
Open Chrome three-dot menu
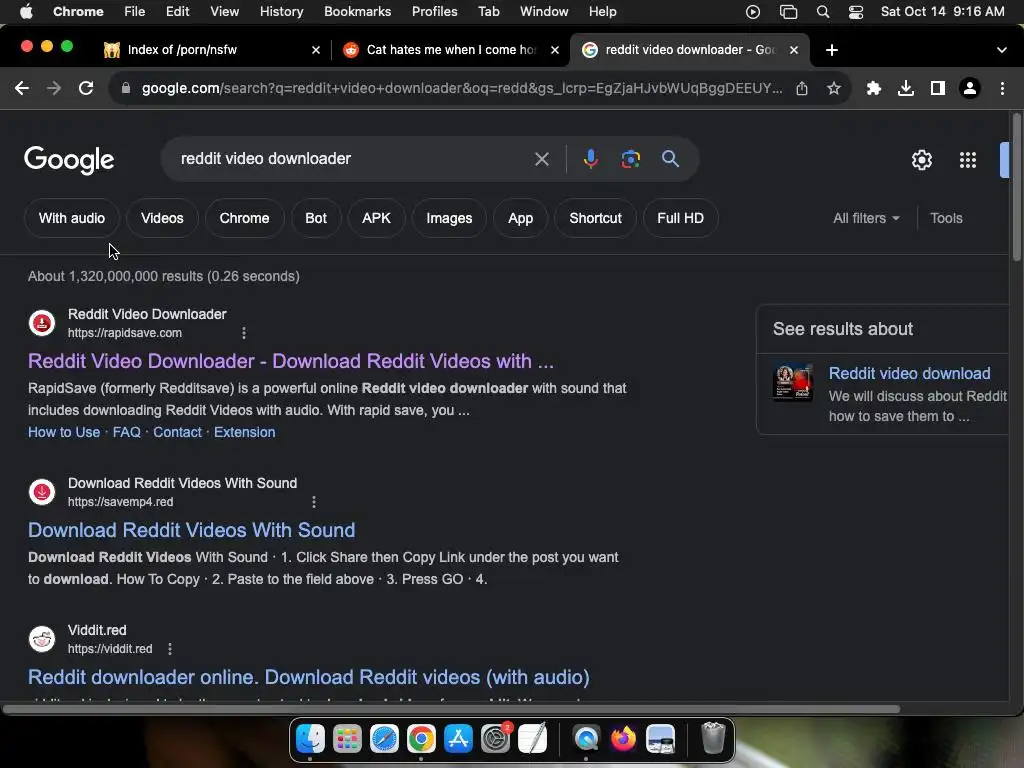coord(1002,88)
